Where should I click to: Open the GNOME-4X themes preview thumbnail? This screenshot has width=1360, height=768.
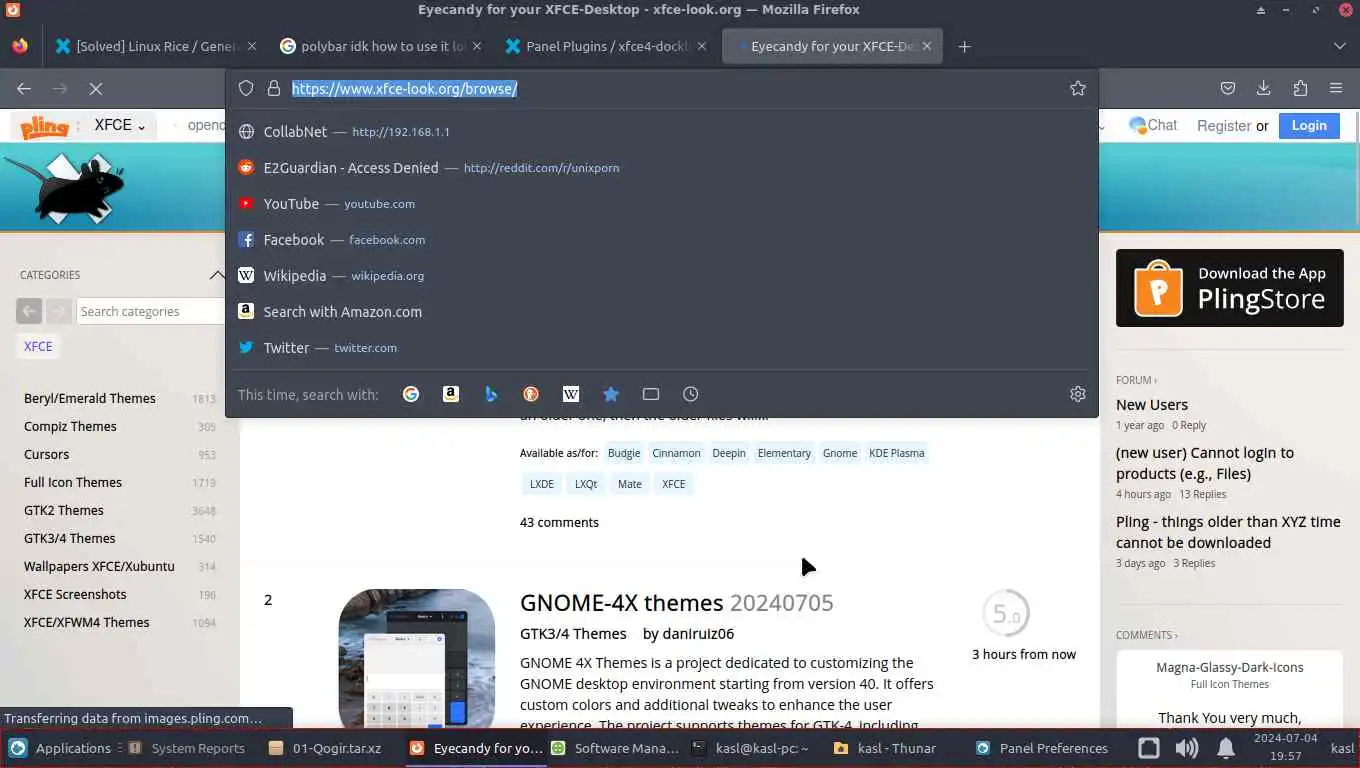coord(417,659)
